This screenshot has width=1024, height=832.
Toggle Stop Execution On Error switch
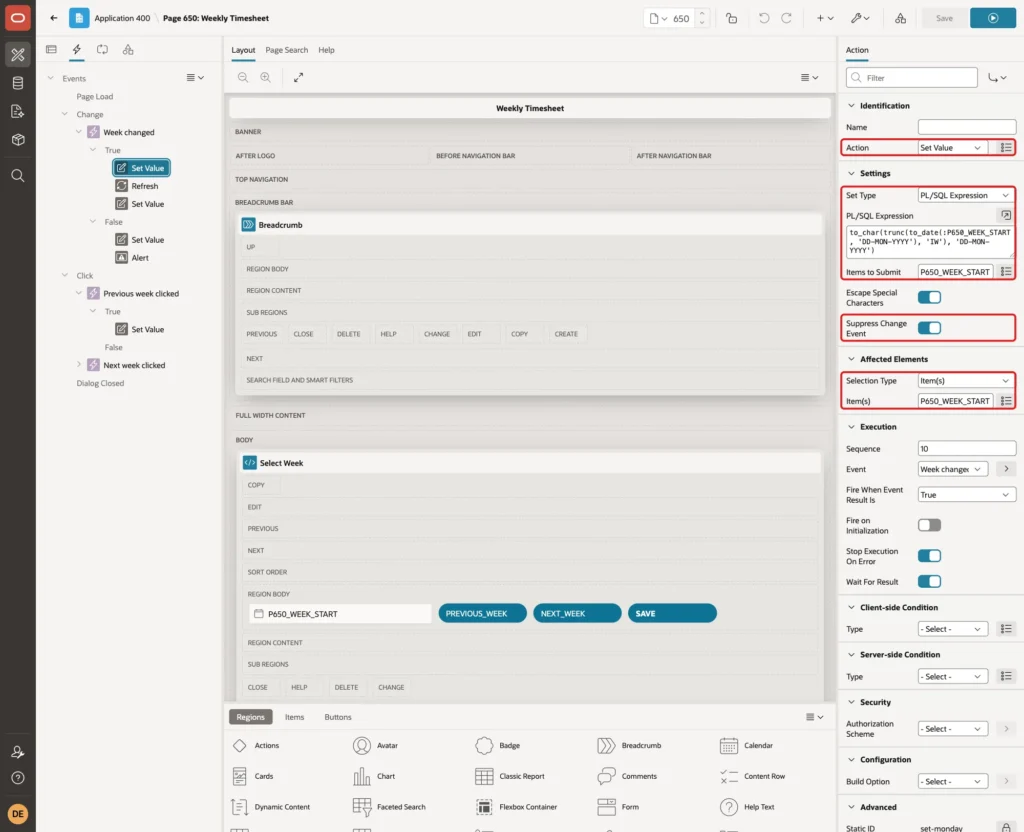coord(929,556)
